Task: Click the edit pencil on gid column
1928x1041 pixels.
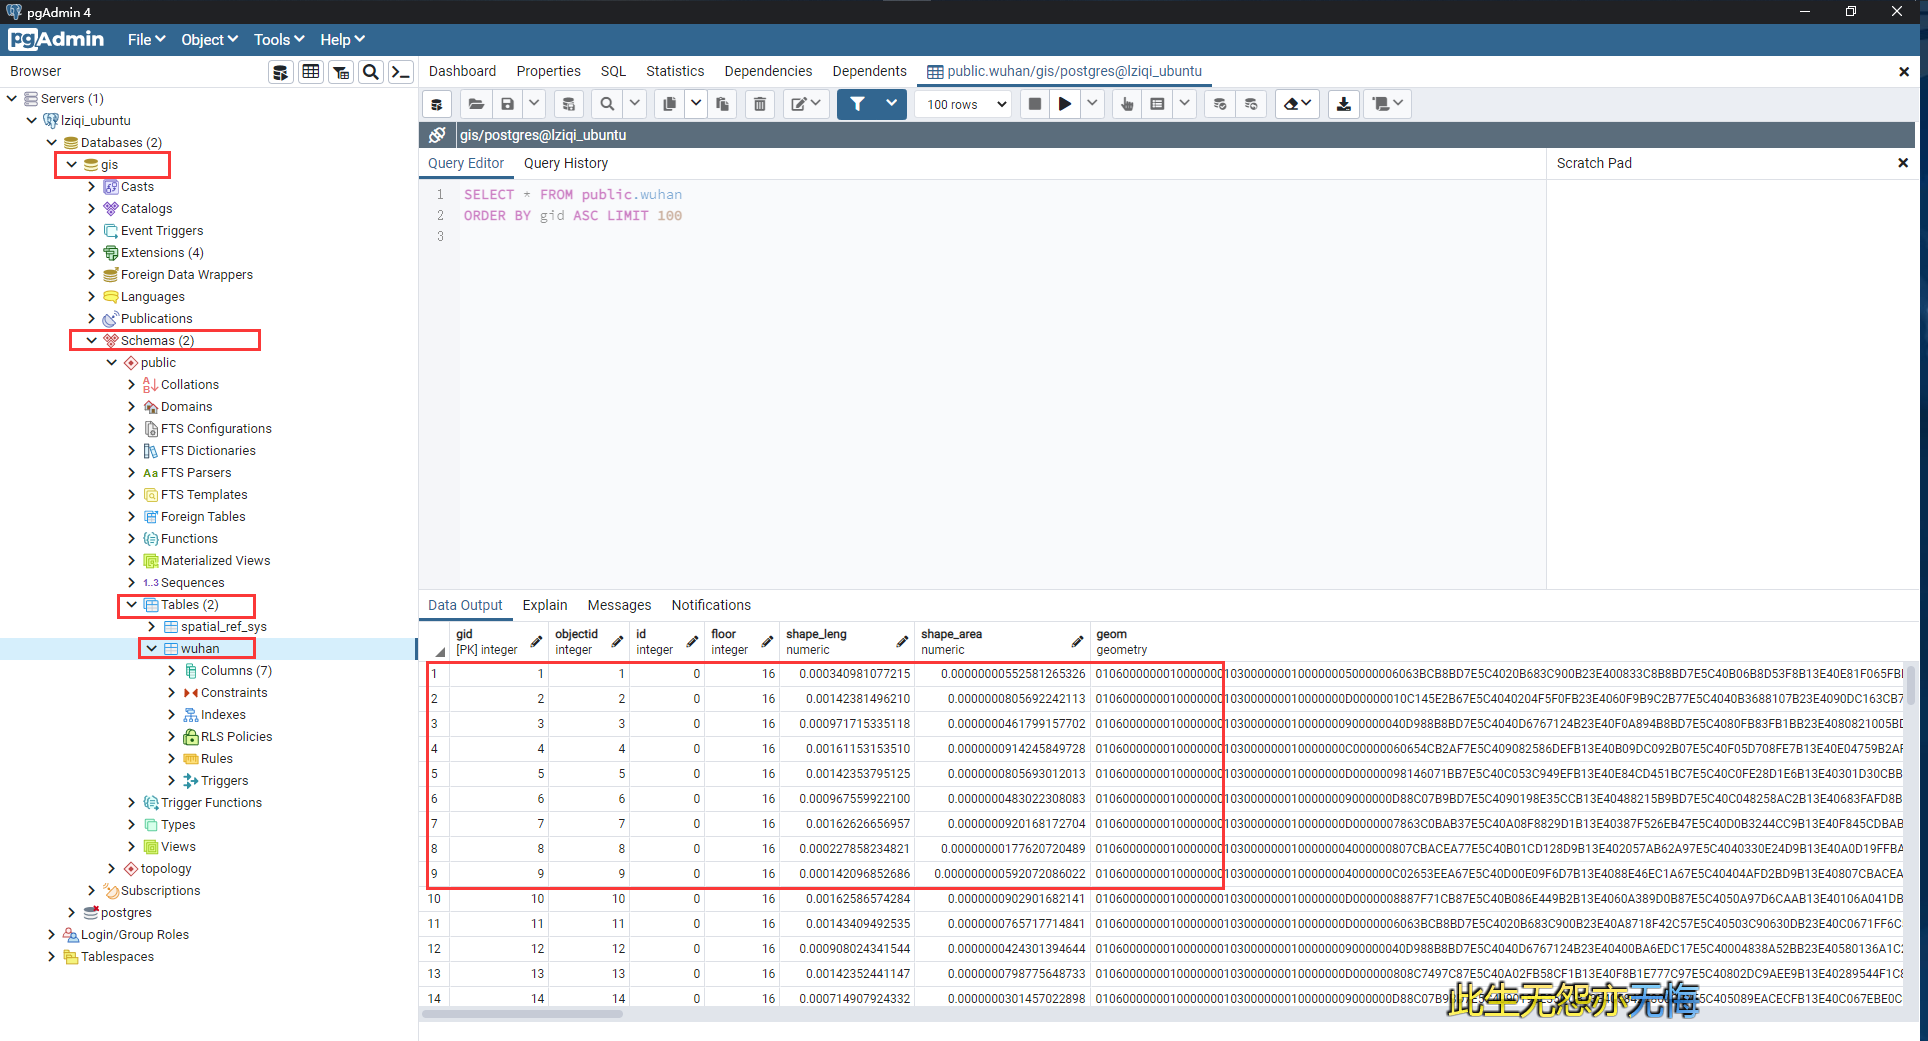Action: [536, 642]
